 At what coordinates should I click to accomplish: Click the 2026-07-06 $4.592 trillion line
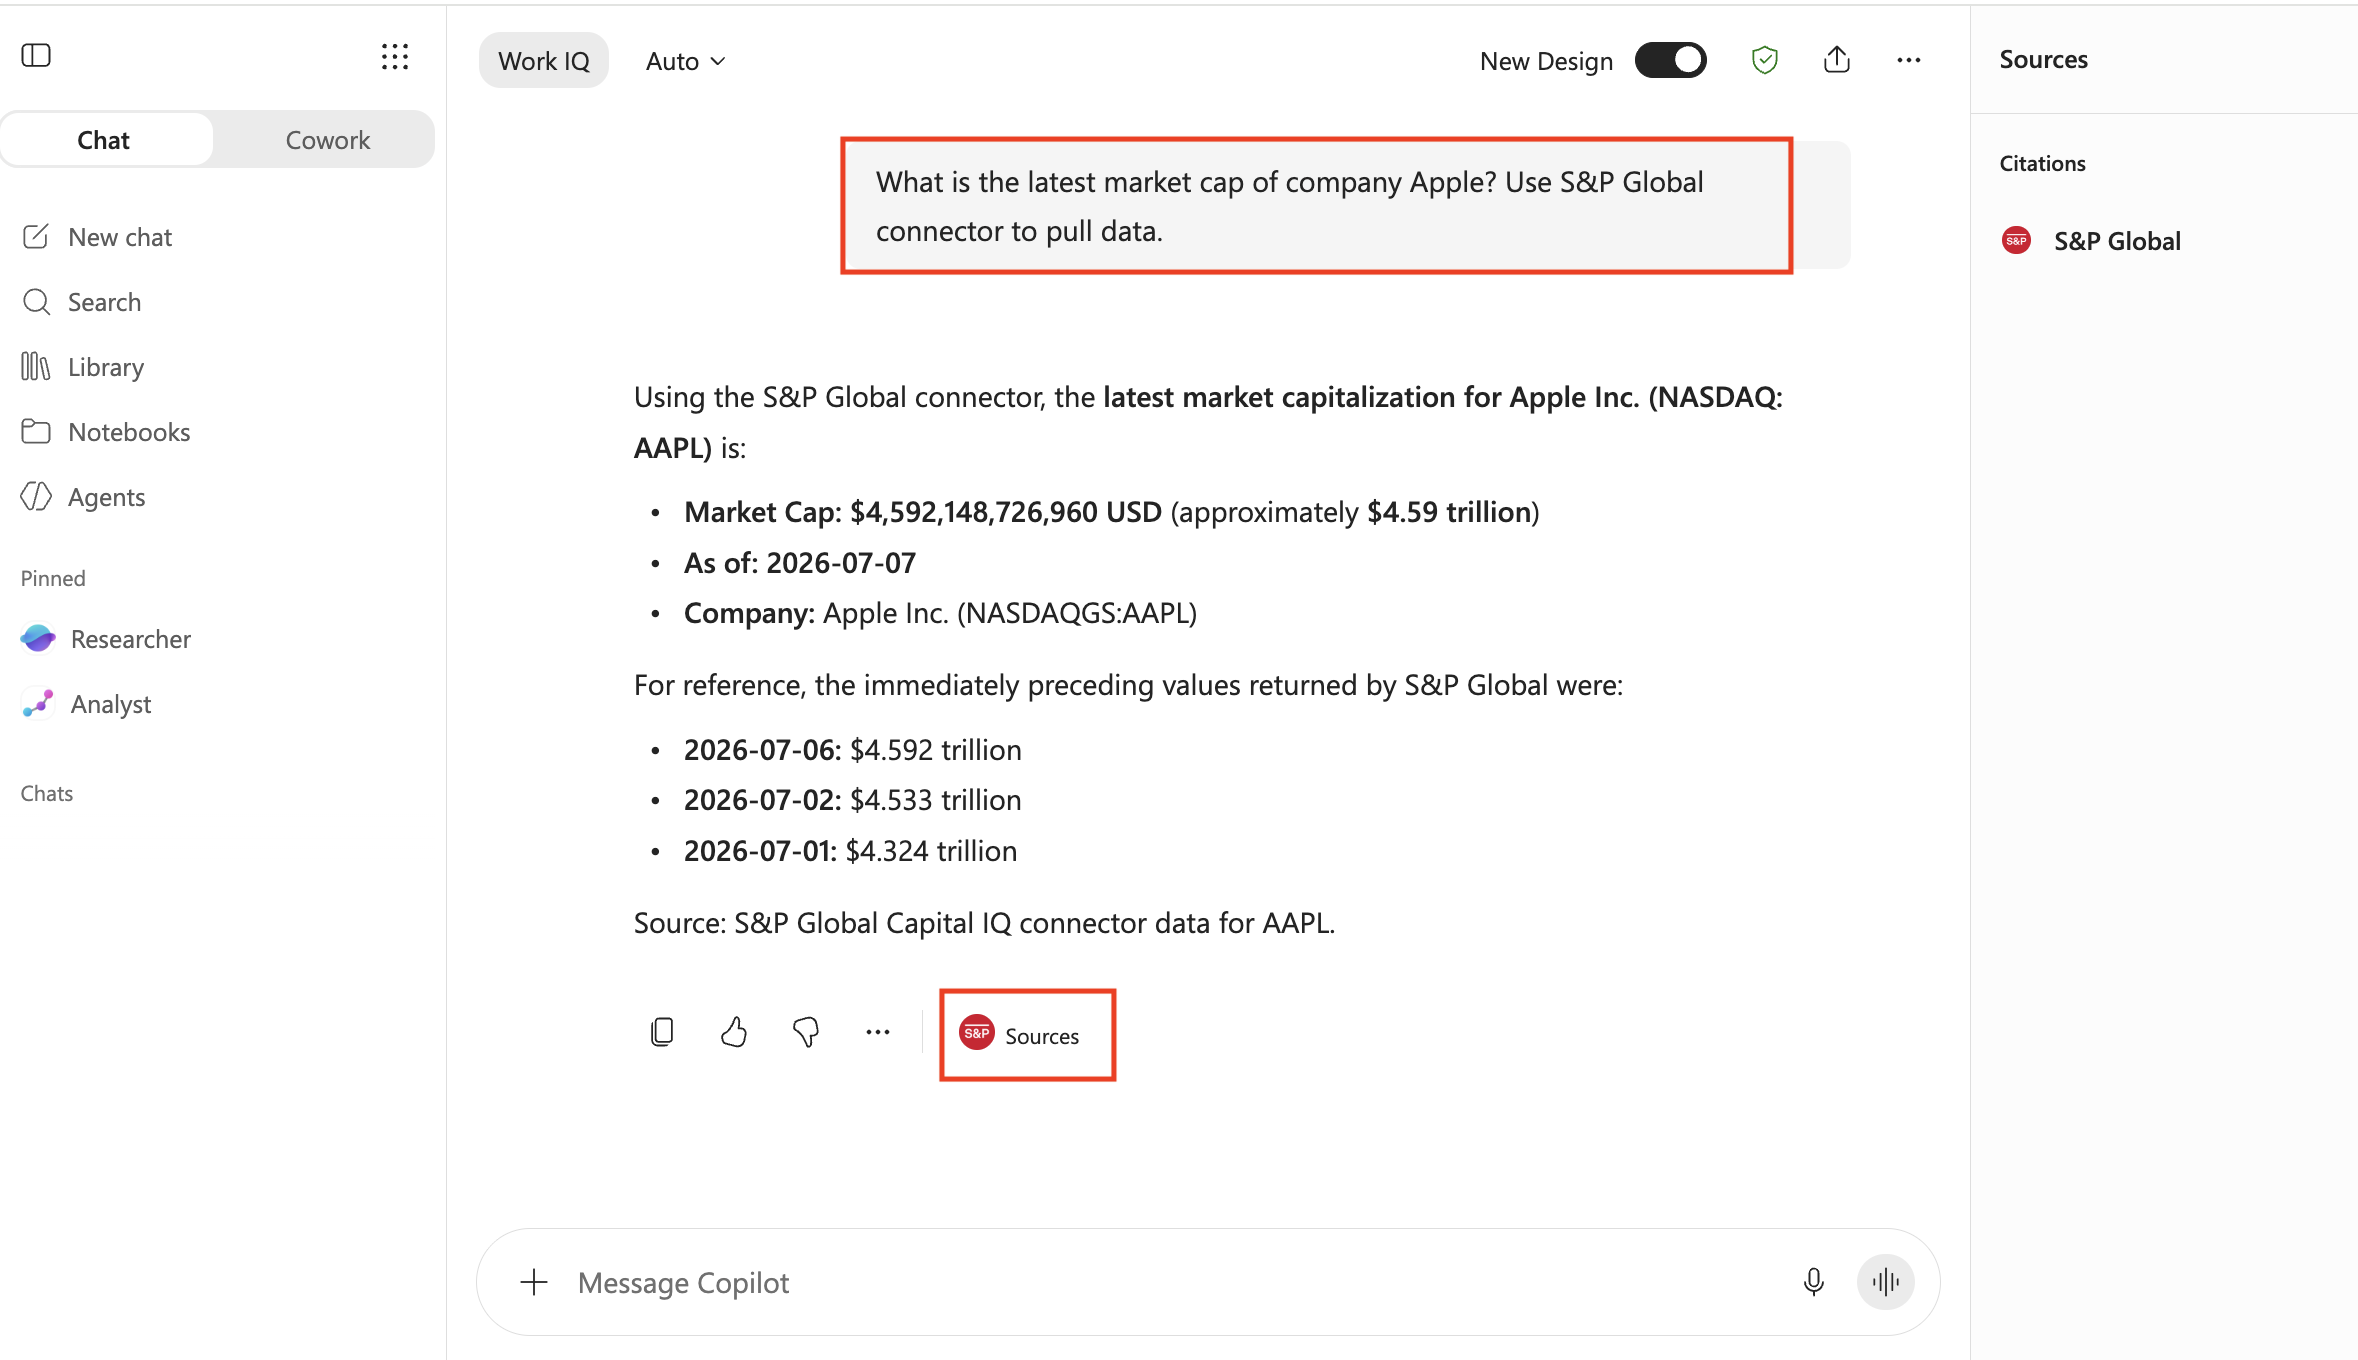coord(852,750)
